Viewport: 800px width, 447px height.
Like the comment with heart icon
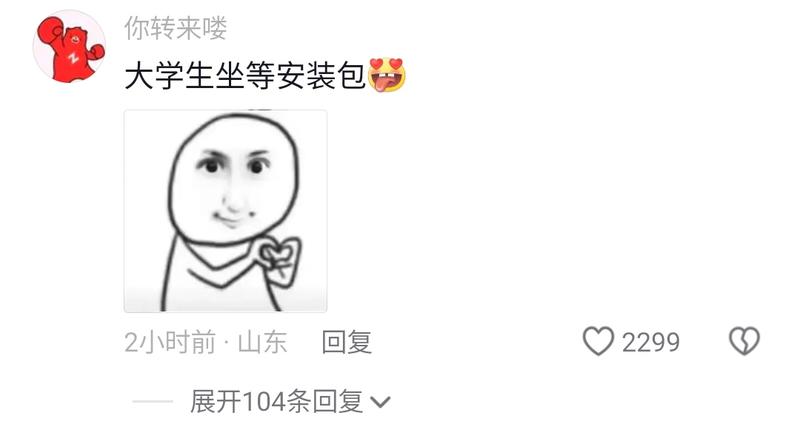coord(598,341)
